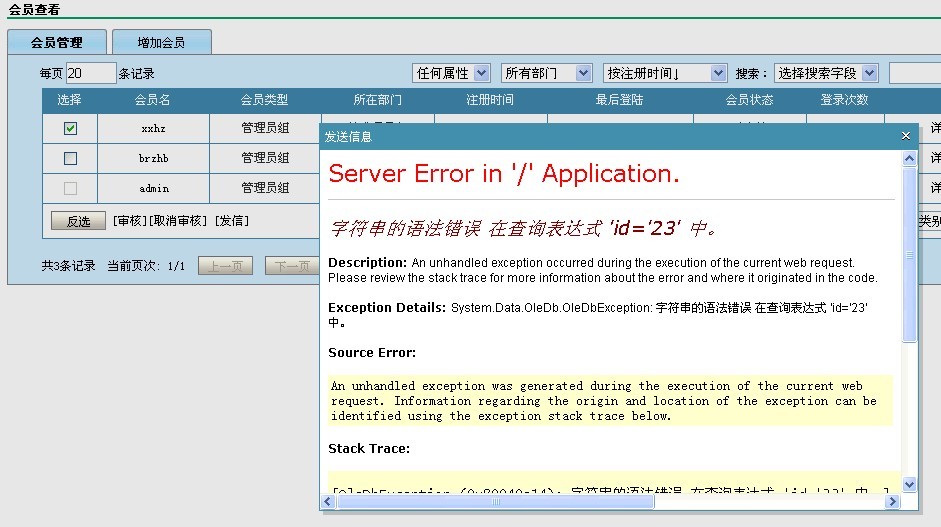Expand the 所有部门 department dropdown
941x527 pixels.
[x=546, y=73]
